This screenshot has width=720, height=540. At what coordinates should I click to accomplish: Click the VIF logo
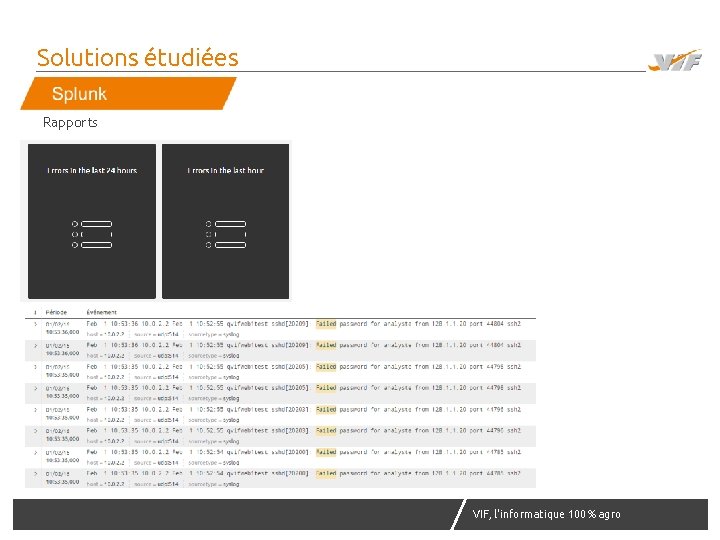[675, 61]
